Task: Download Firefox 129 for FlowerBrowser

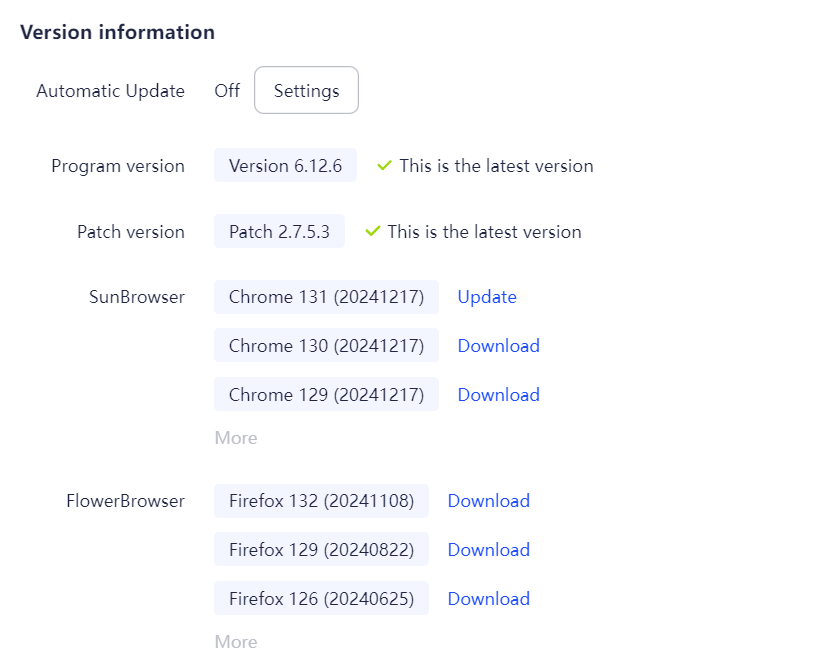Action: click(x=488, y=549)
